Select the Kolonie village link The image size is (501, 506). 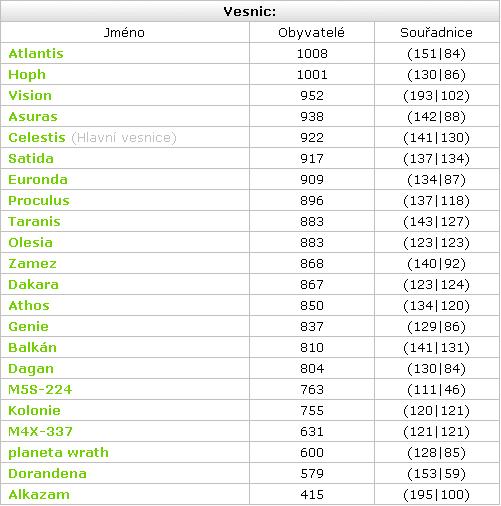coord(34,411)
